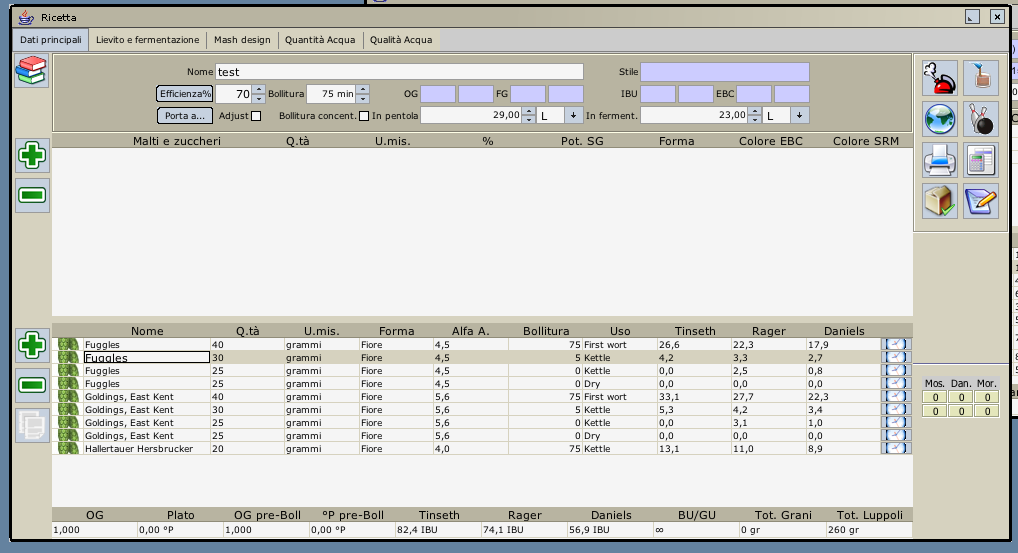Image resolution: width=1018 pixels, height=553 pixels.
Task: Open chart icon for Goldings Dry row
Action: click(x=896, y=436)
